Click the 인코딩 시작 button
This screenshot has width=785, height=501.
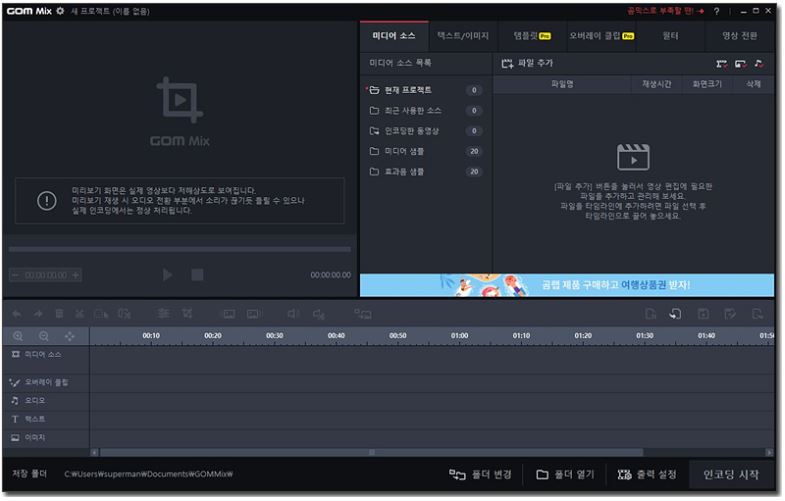[731, 474]
